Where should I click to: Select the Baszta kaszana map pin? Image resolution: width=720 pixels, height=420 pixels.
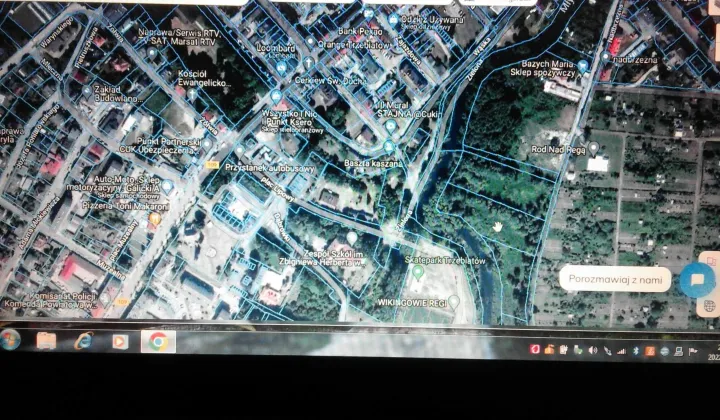tap(389, 147)
